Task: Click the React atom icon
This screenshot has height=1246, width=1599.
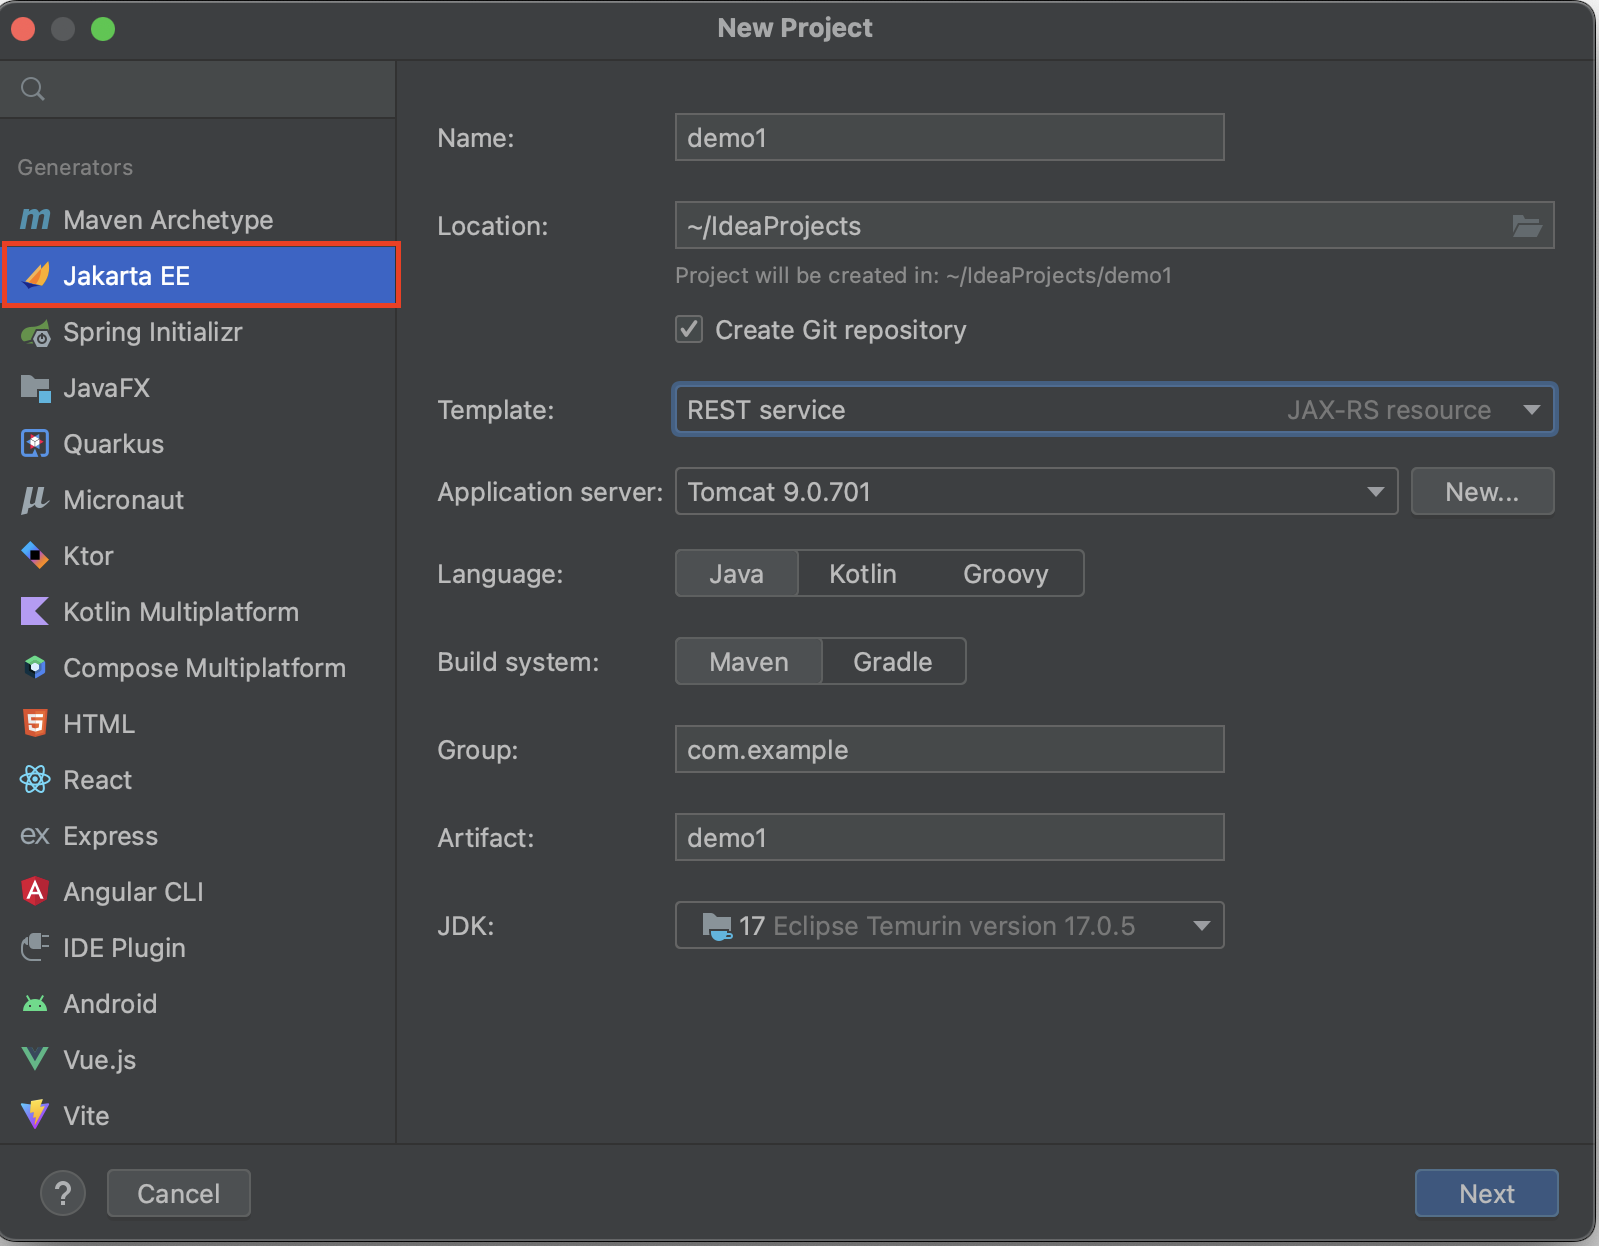Action: point(35,779)
